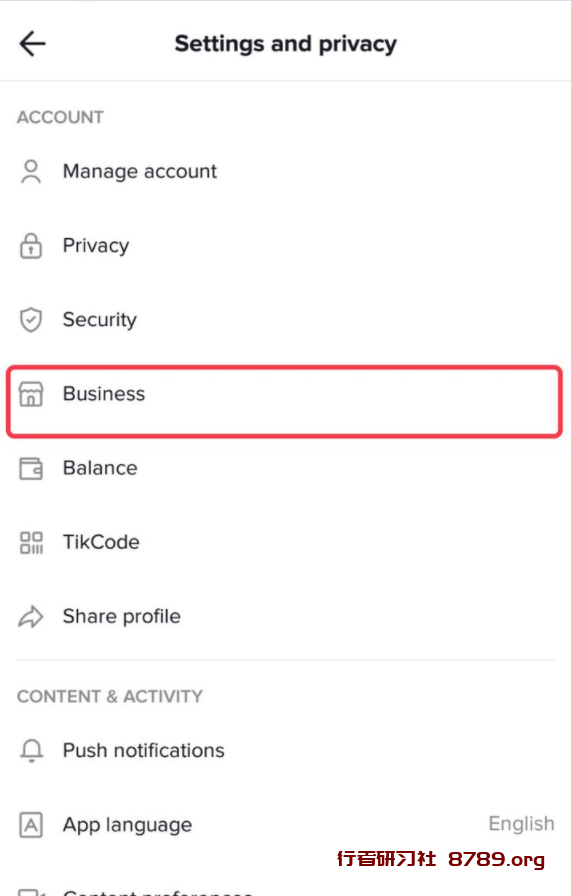Open Push notifications settings
Screen dimensions: 571x896
285,750
